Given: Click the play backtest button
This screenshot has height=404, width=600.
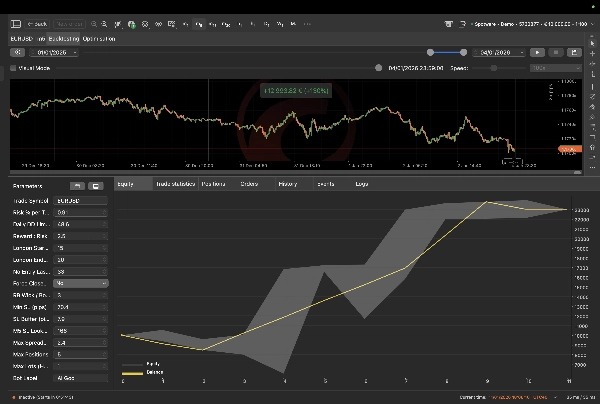Looking at the screenshot, I should coord(538,51).
